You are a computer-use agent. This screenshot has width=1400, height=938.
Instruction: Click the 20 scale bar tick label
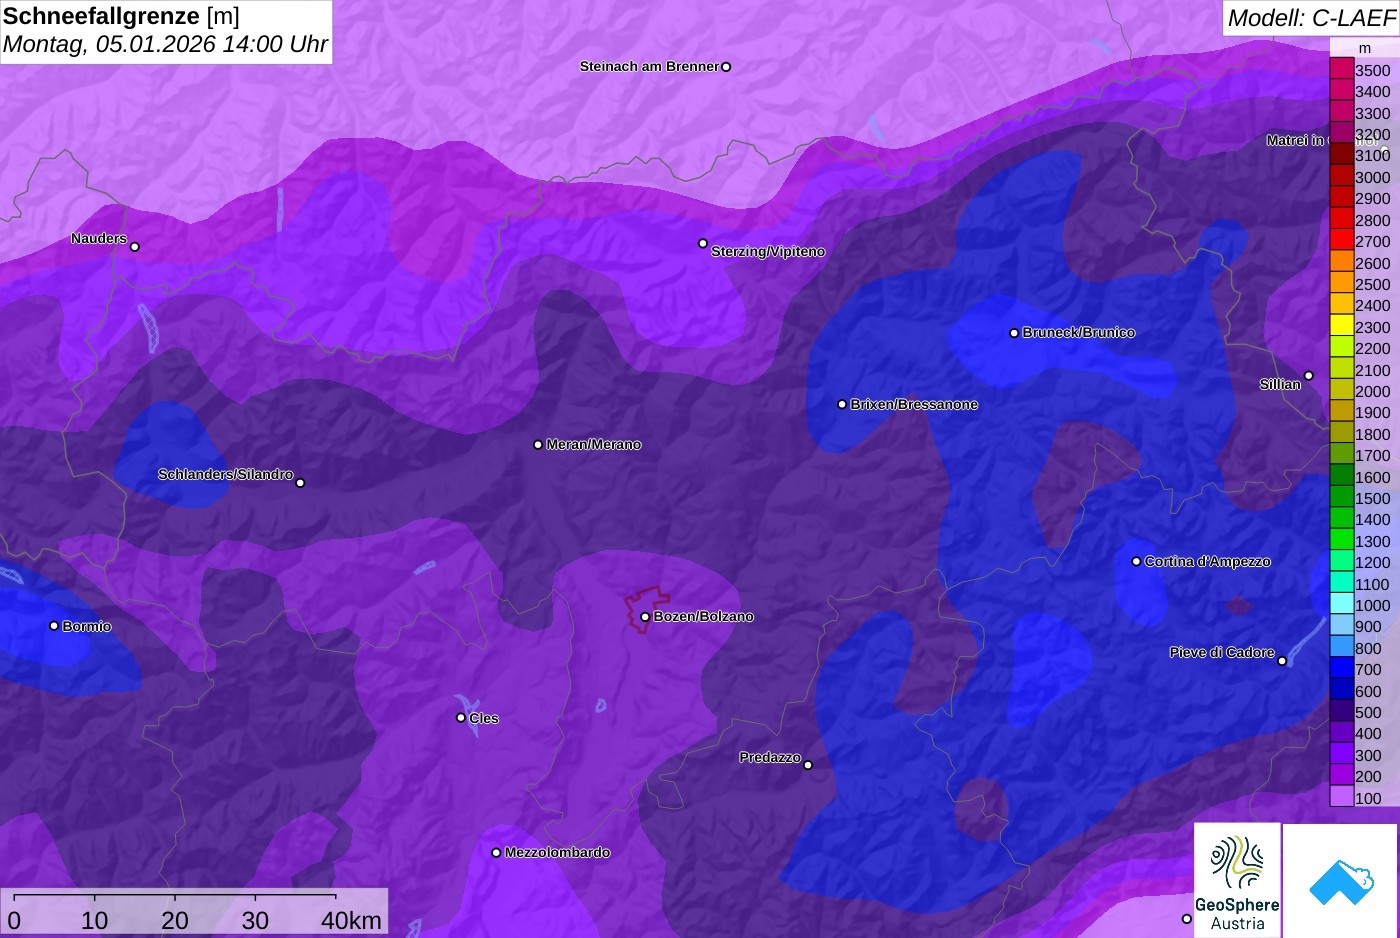tap(175, 920)
